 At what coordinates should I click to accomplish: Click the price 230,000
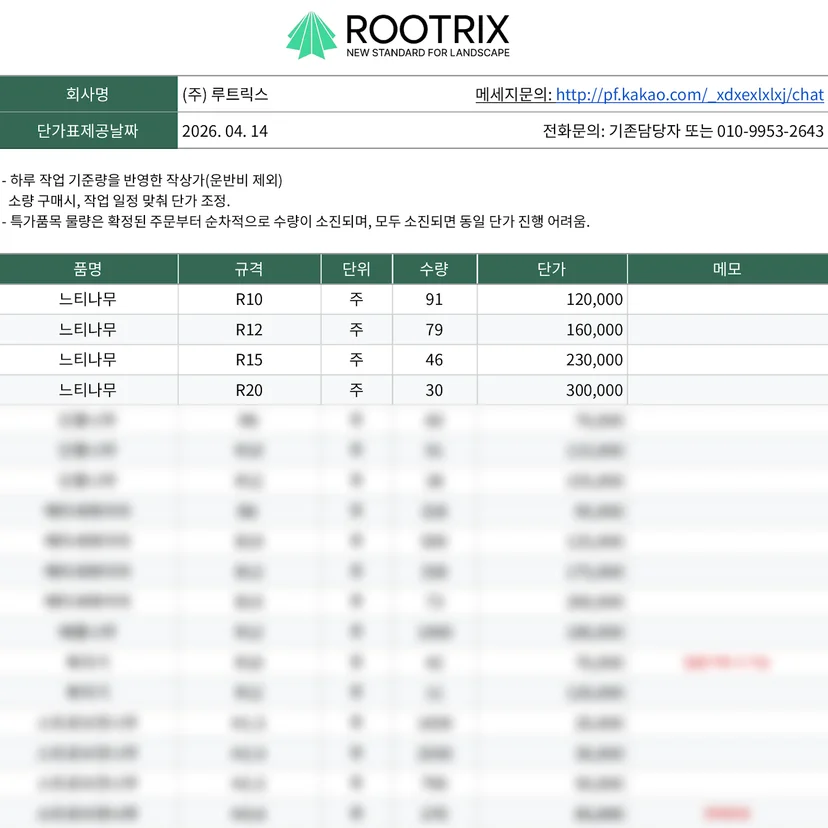tap(595, 360)
